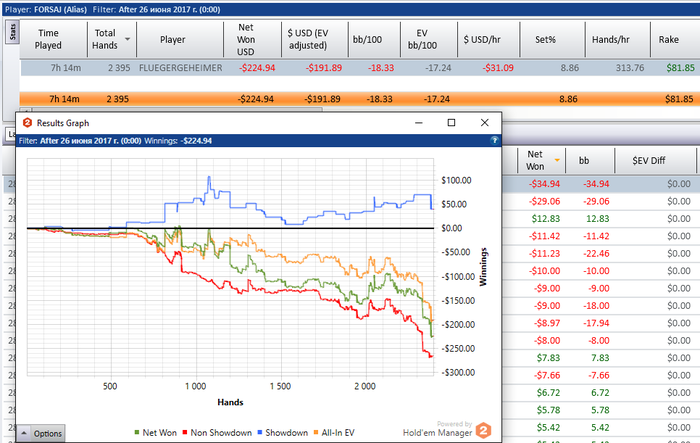Viewport: 700px width, 443px height.
Task: Open Total Hands column sort dropdown arrow
Action: (x=127, y=39)
